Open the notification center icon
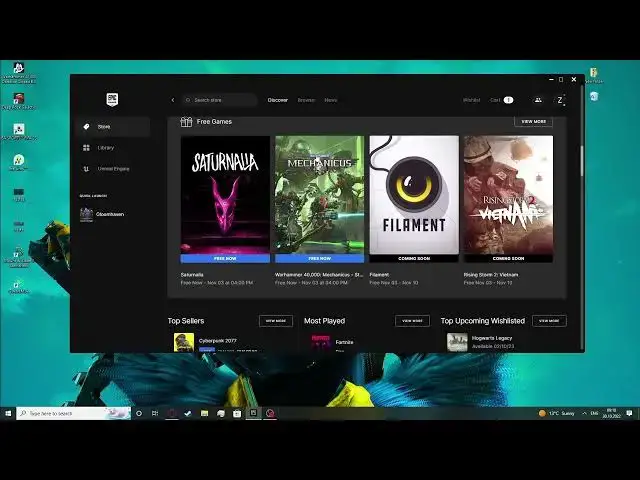This screenshot has height=480, width=640. point(629,413)
